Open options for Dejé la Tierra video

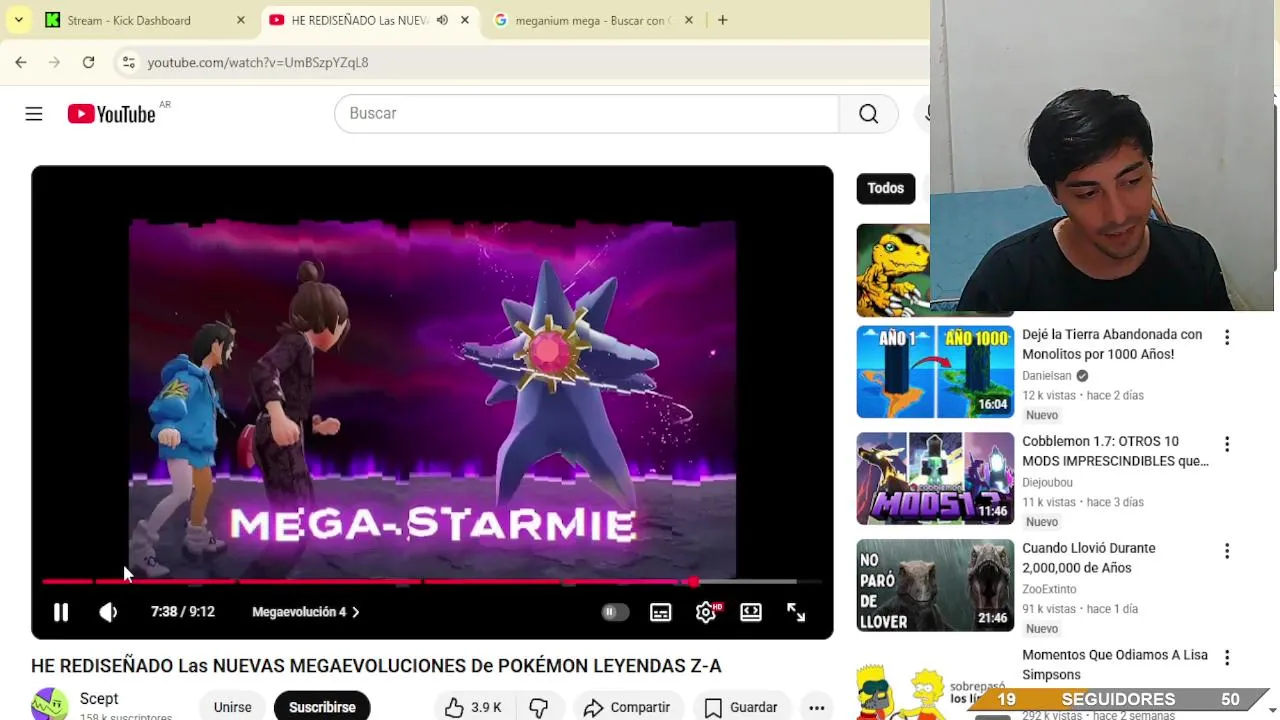pos(1227,338)
